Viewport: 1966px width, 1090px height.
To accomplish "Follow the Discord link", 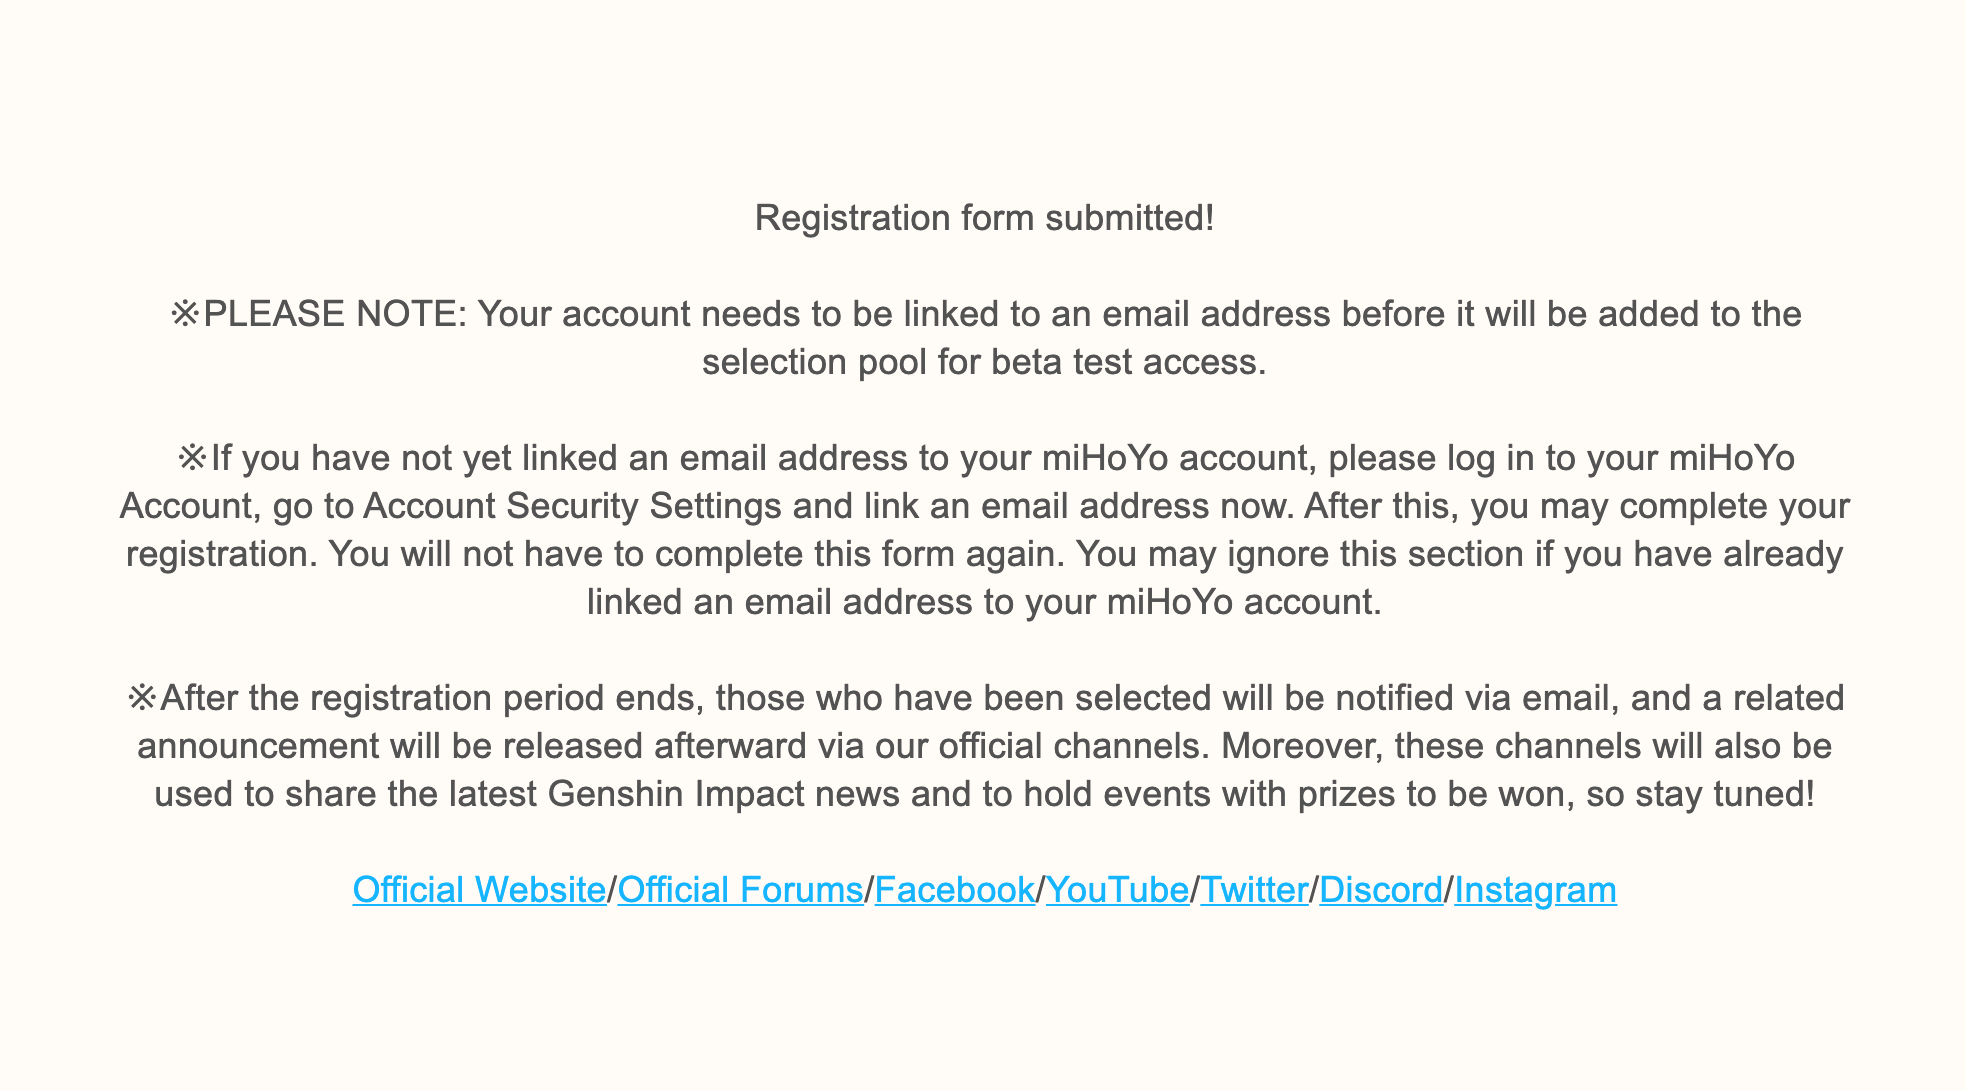I will 1381,890.
